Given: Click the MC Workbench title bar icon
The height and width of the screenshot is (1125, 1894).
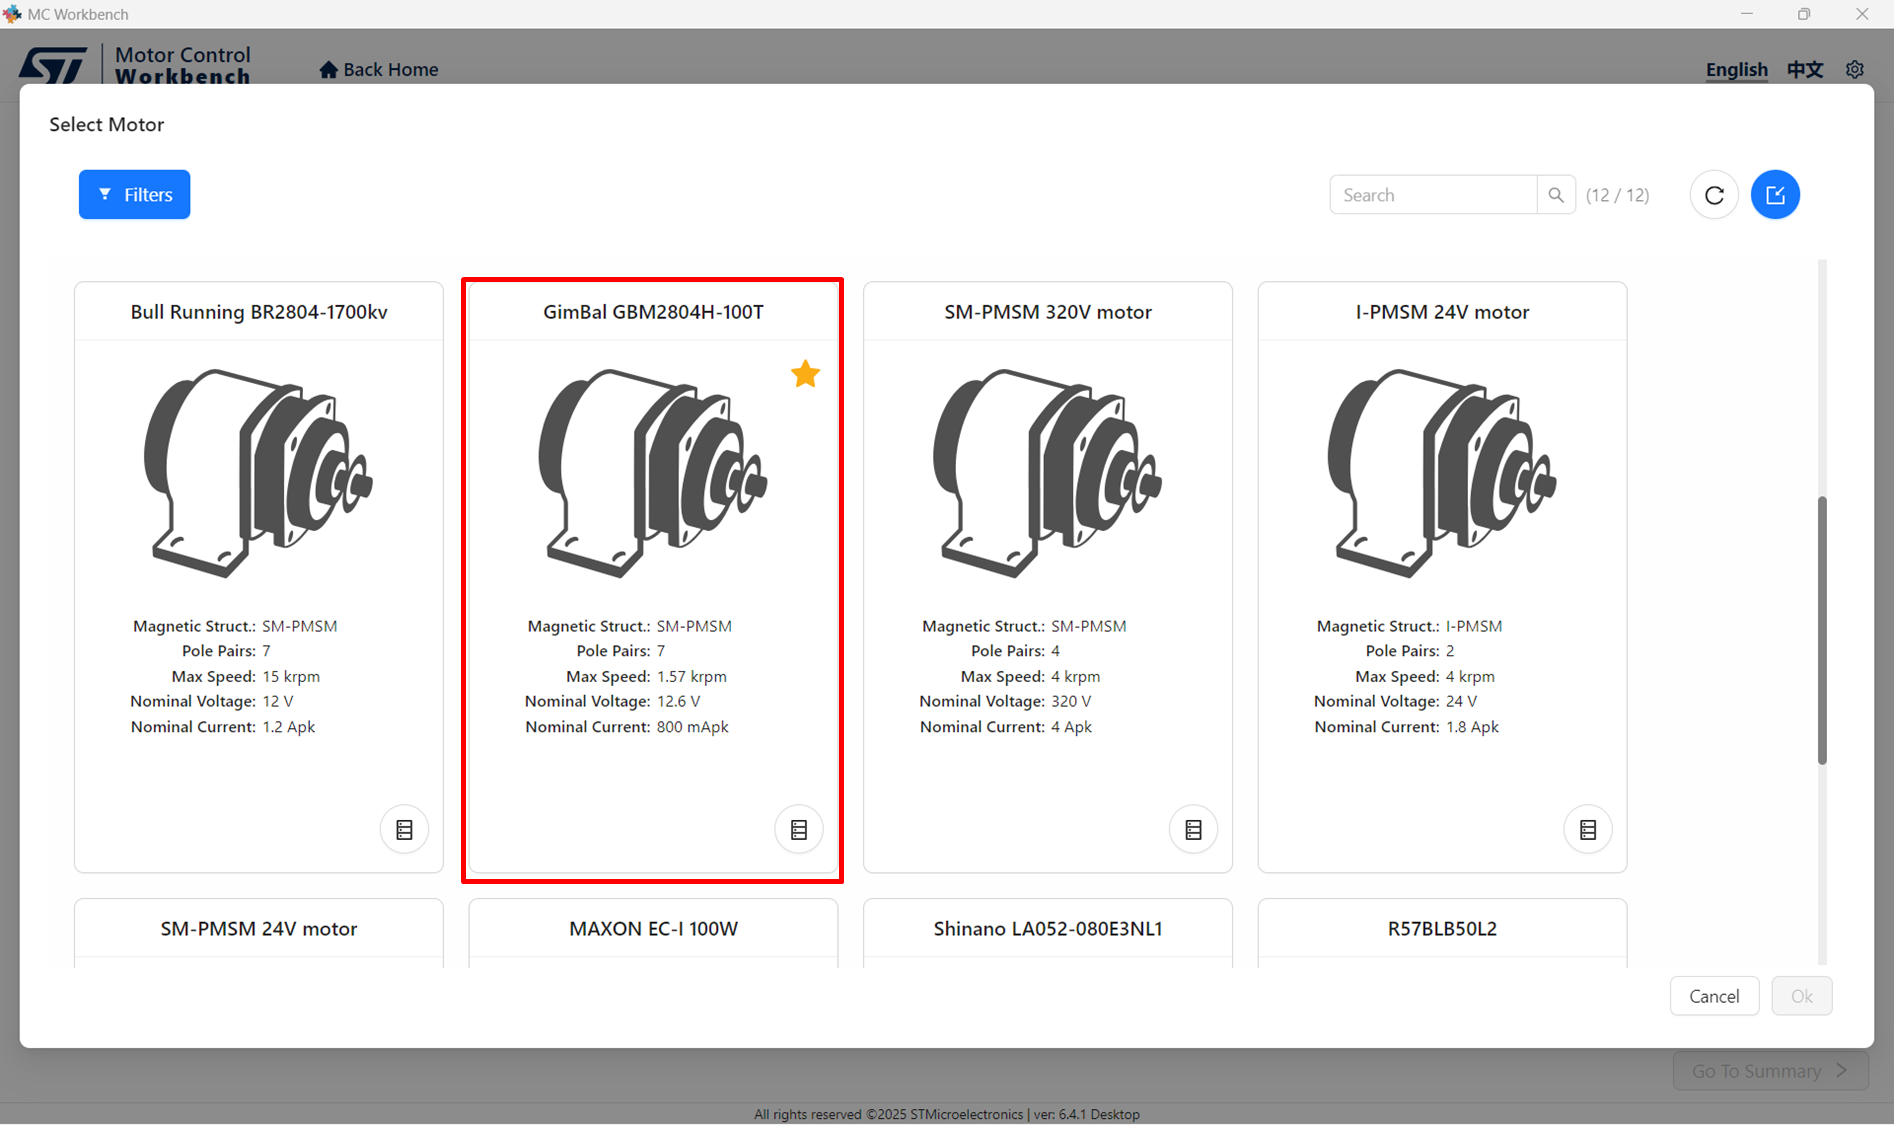Looking at the screenshot, I should click(x=12, y=14).
